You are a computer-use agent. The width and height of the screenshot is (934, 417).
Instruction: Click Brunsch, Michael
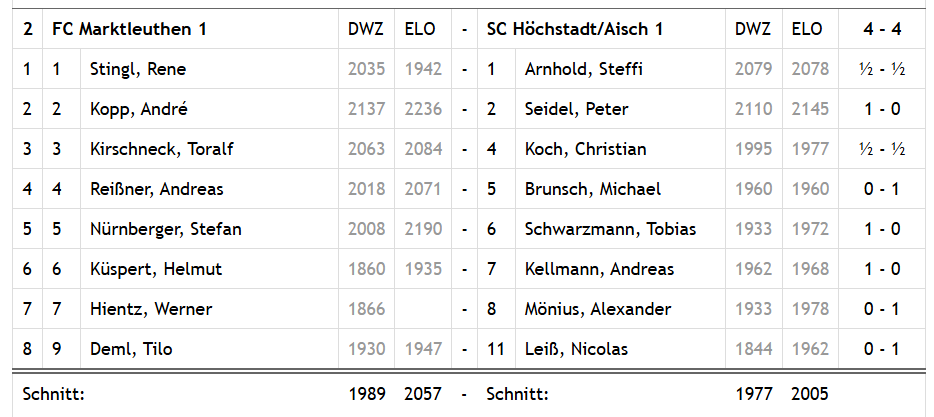590,189
